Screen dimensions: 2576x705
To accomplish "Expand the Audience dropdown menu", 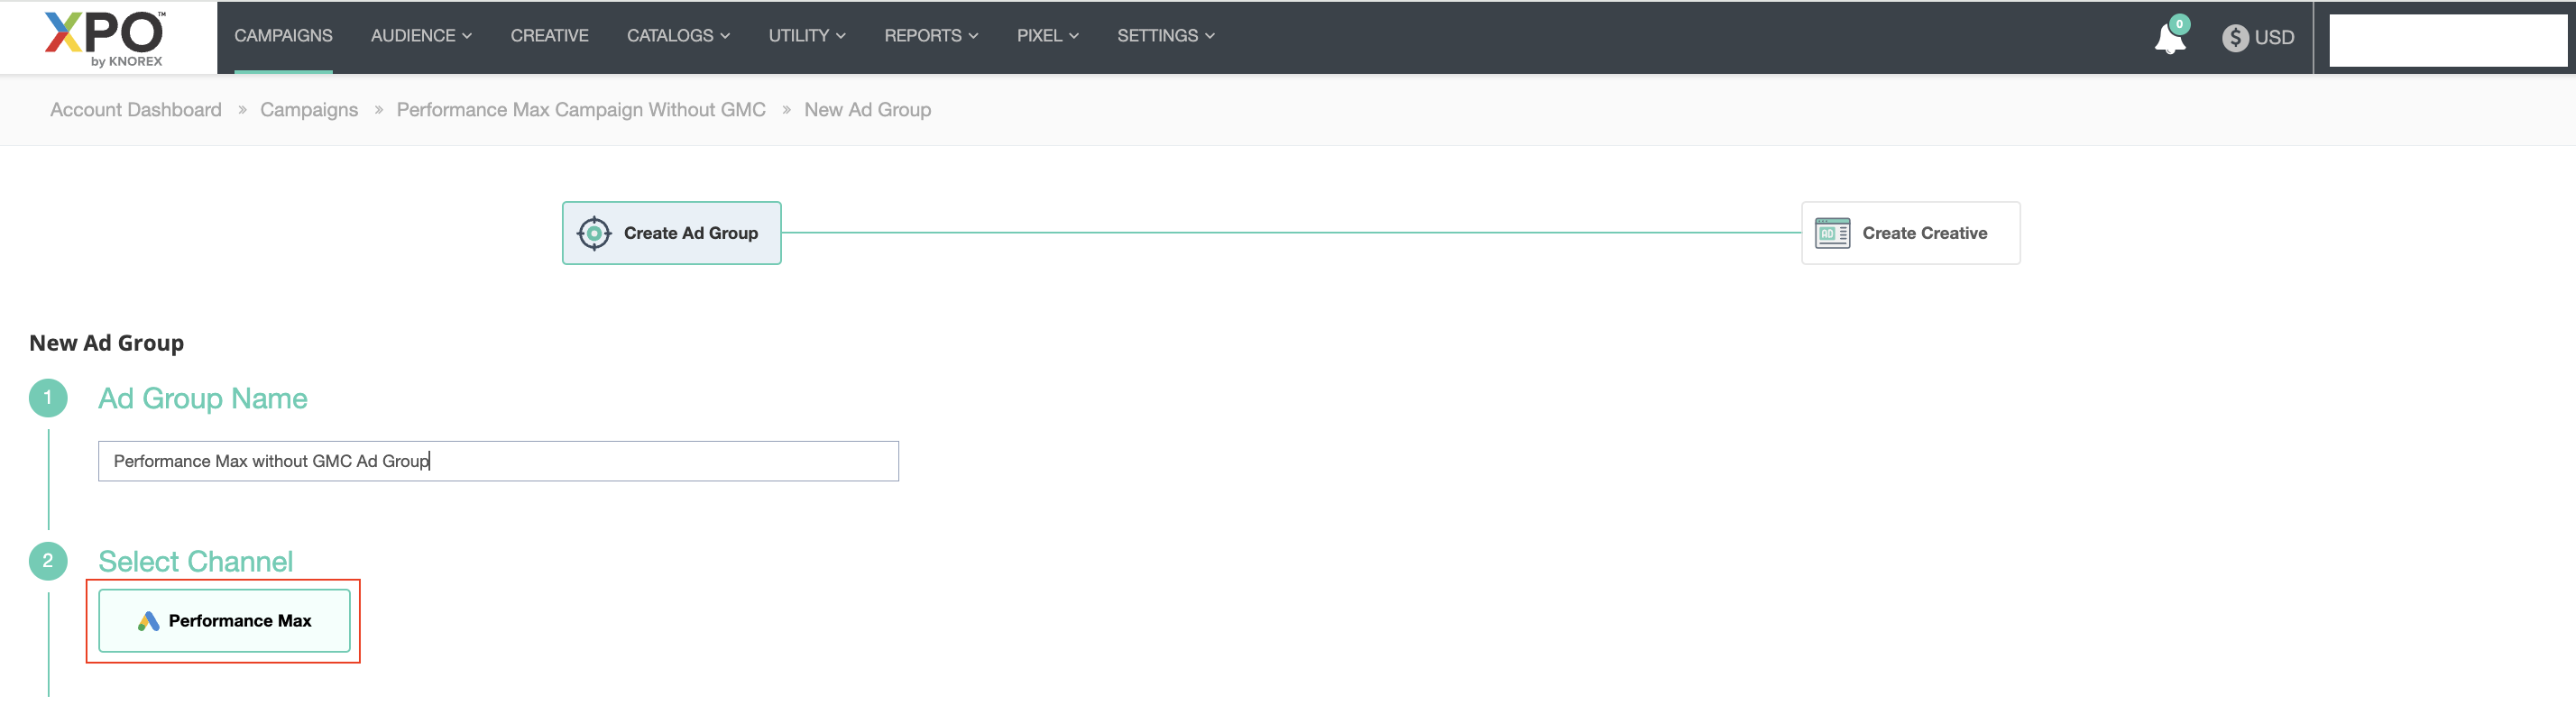I will (x=420, y=36).
